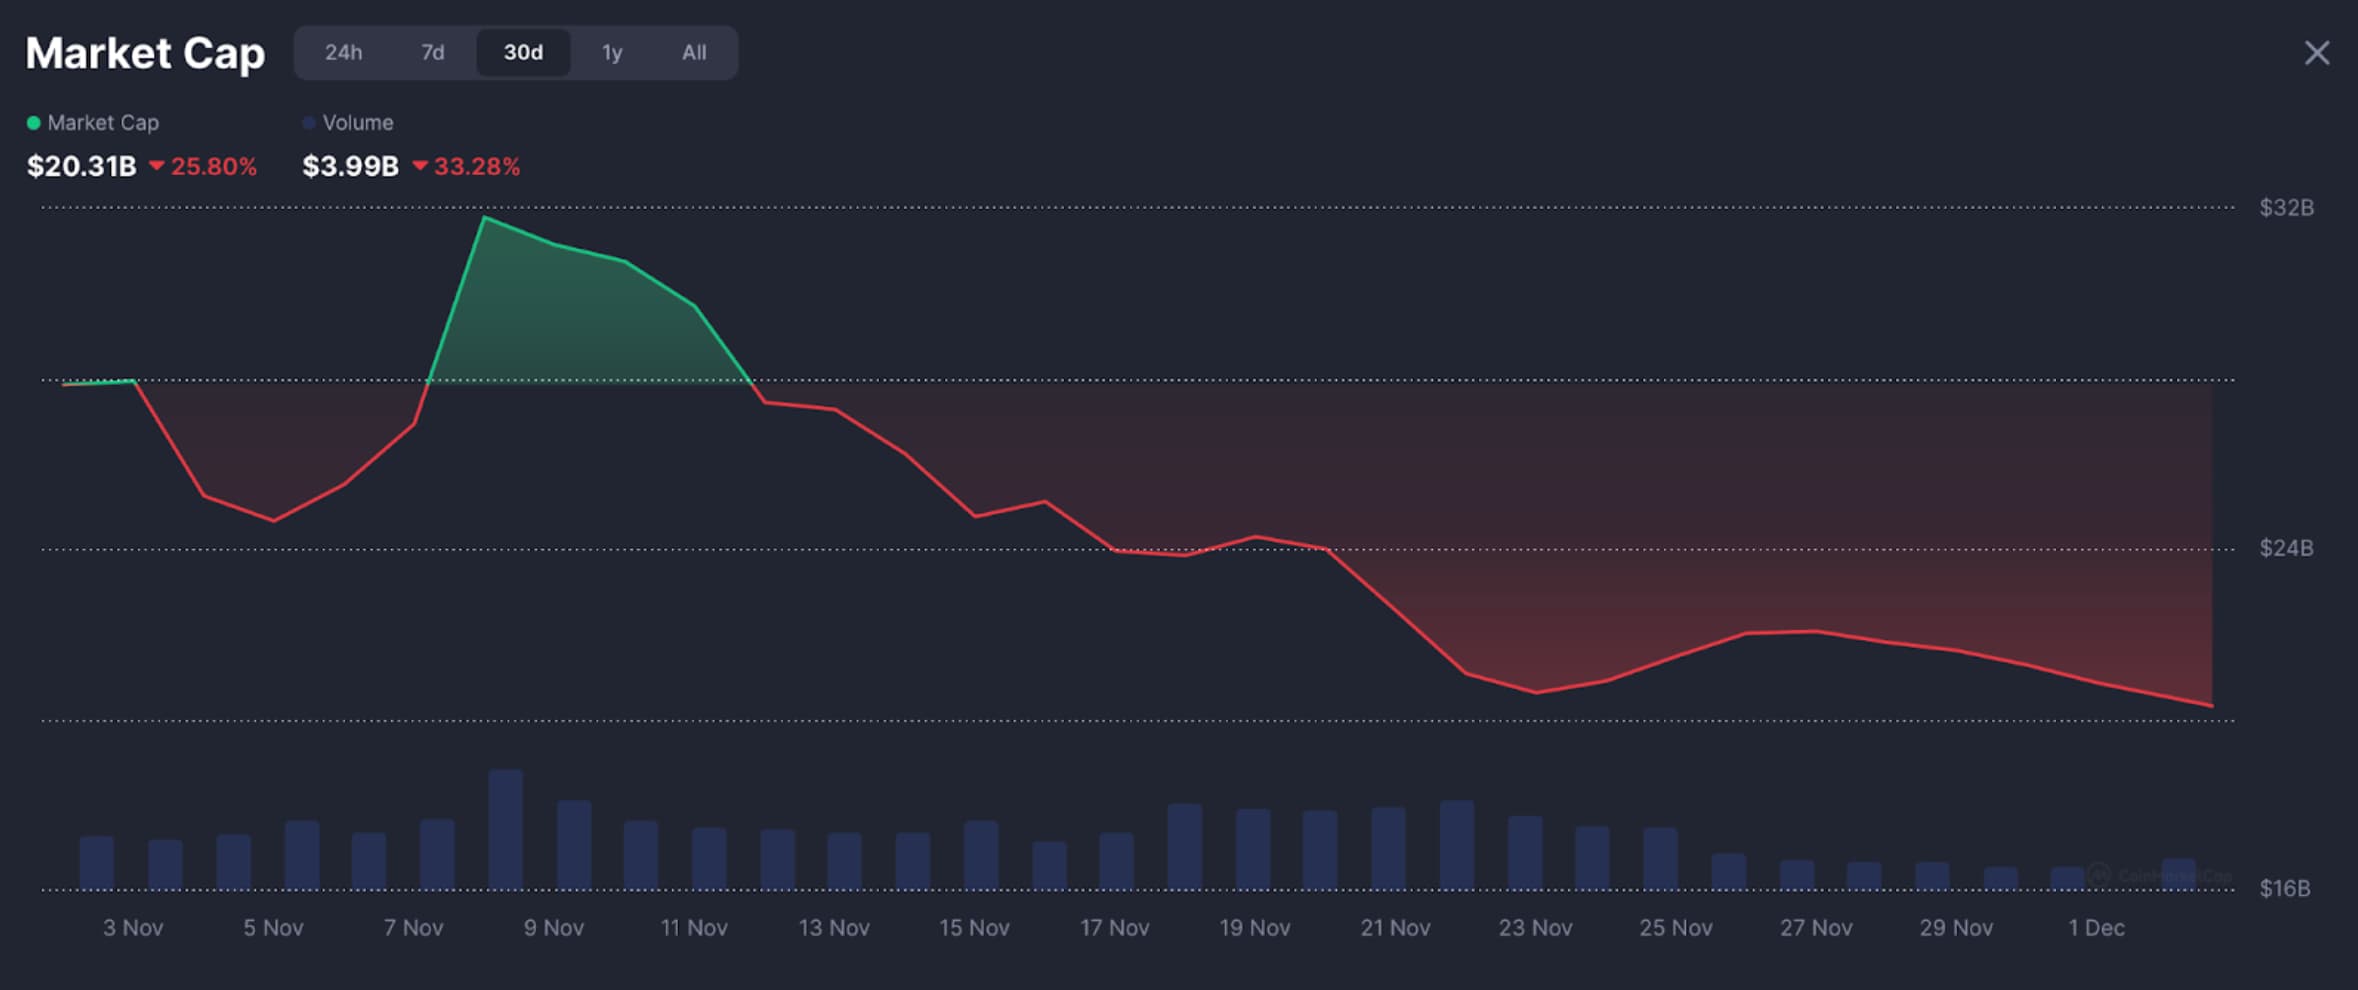Click the red triangle beside 25.80%
The width and height of the screenshot is (2358, 990).
pos(158,167)
